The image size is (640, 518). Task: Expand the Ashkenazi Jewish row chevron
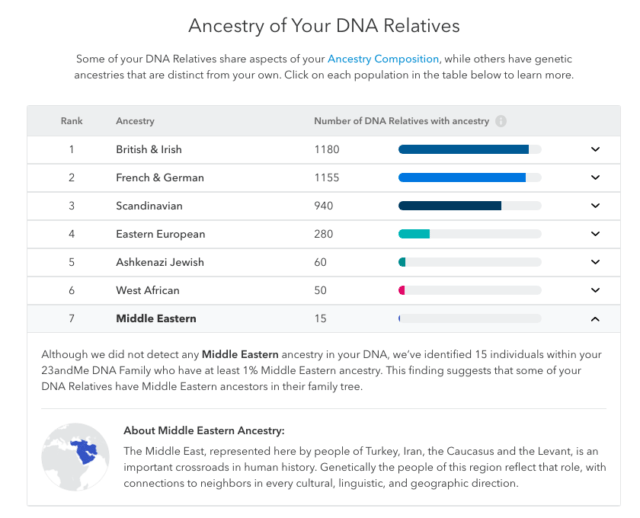coord(595,262)
